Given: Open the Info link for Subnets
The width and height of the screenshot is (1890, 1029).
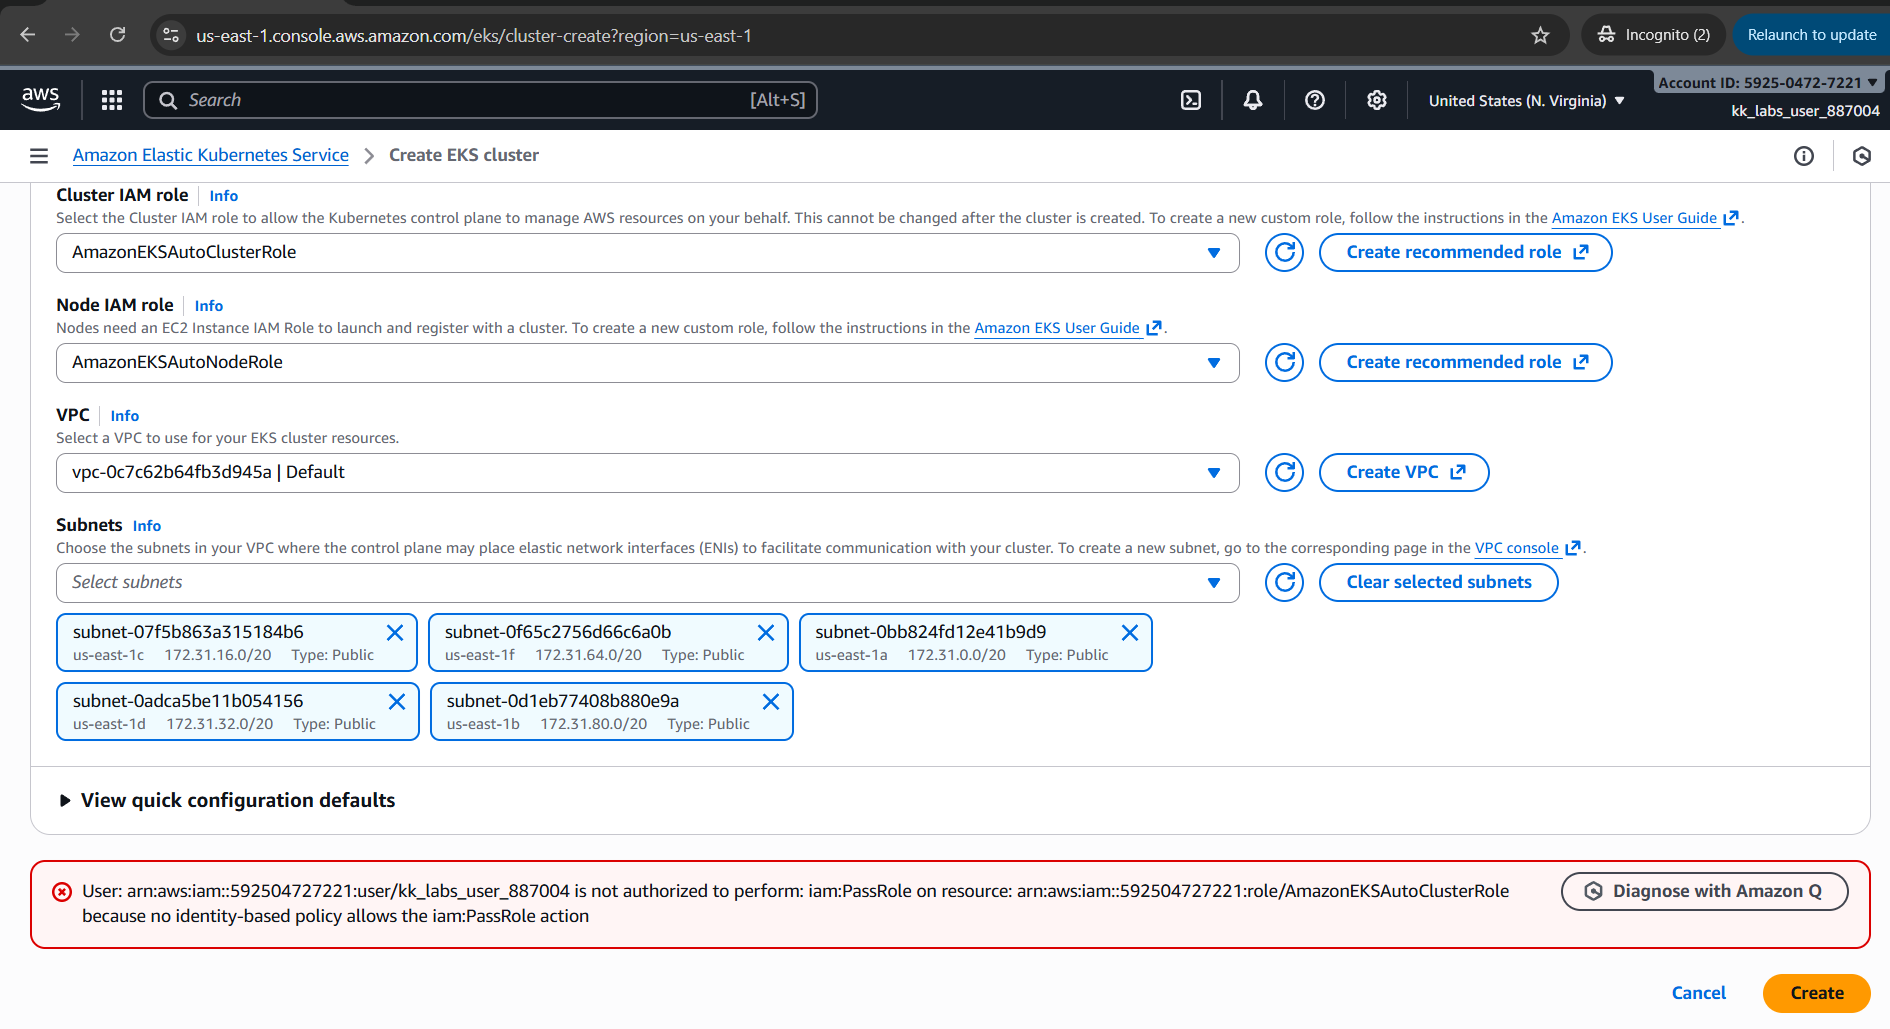Looking at the screenshot, I should tap(147, 526).
